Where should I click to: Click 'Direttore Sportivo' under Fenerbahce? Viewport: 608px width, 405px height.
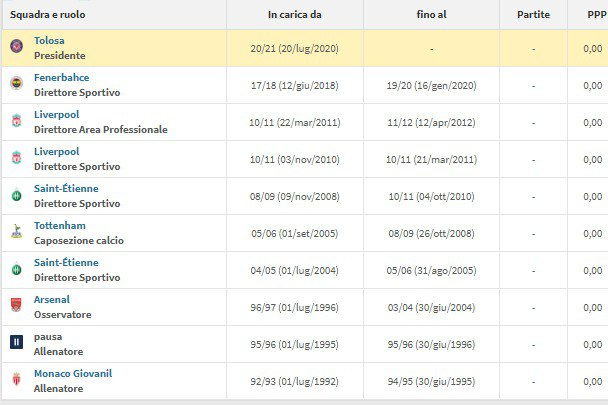pyautogui.click(x=77, y=93)
